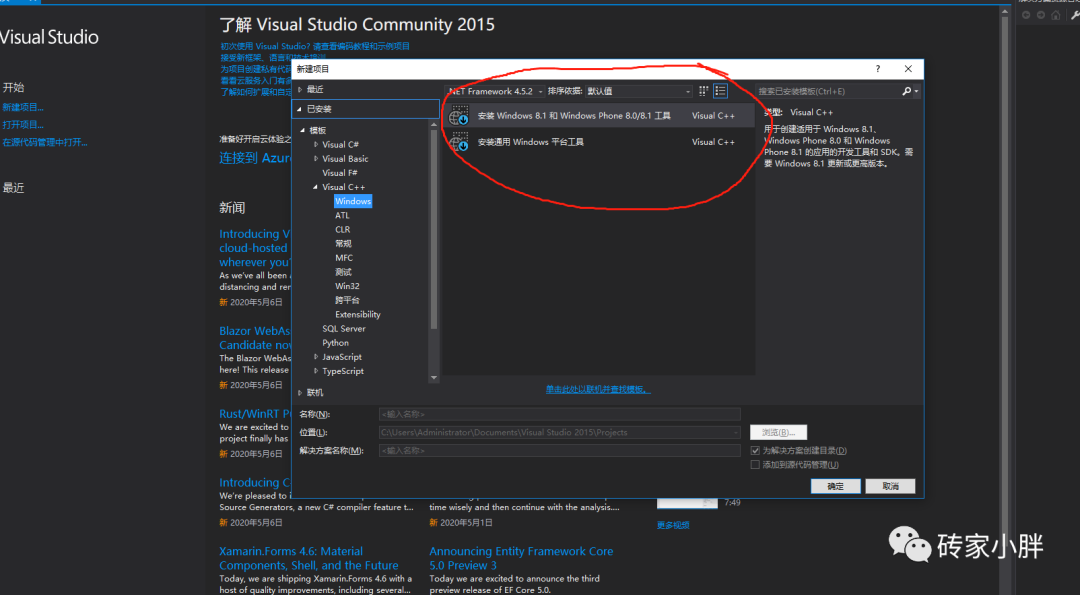Click scroll-down arrow of template tree
1080x595 pixels.
pos(434,377)
